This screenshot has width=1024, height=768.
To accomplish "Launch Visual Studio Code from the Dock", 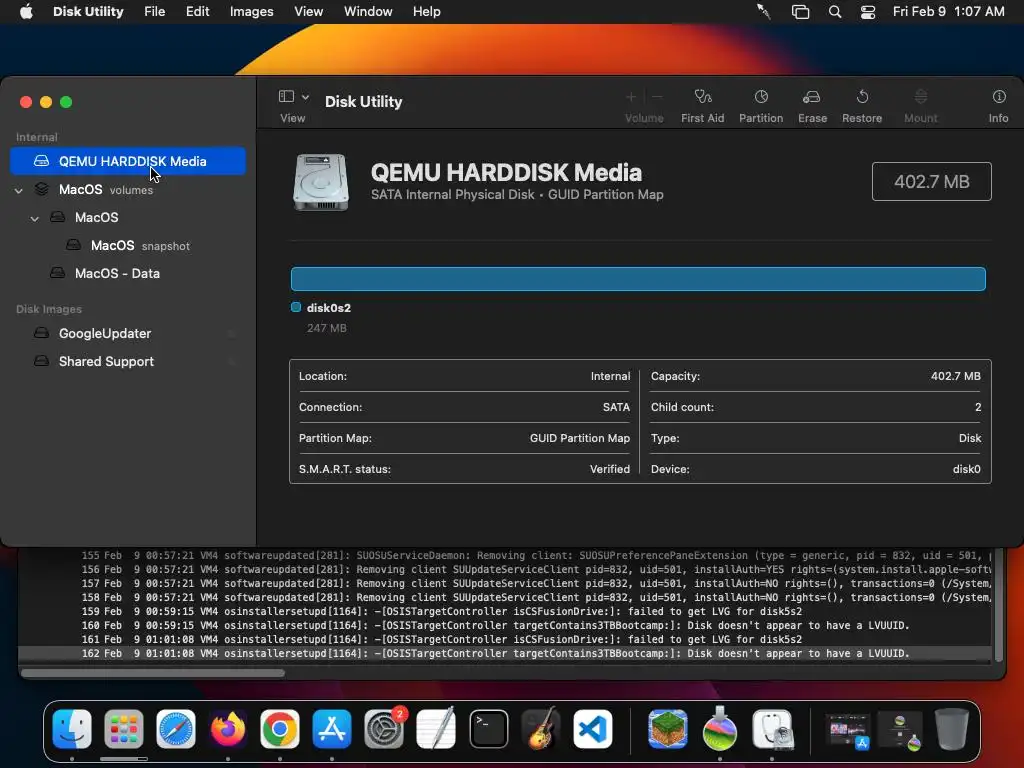I will click(x=593, y=729).
